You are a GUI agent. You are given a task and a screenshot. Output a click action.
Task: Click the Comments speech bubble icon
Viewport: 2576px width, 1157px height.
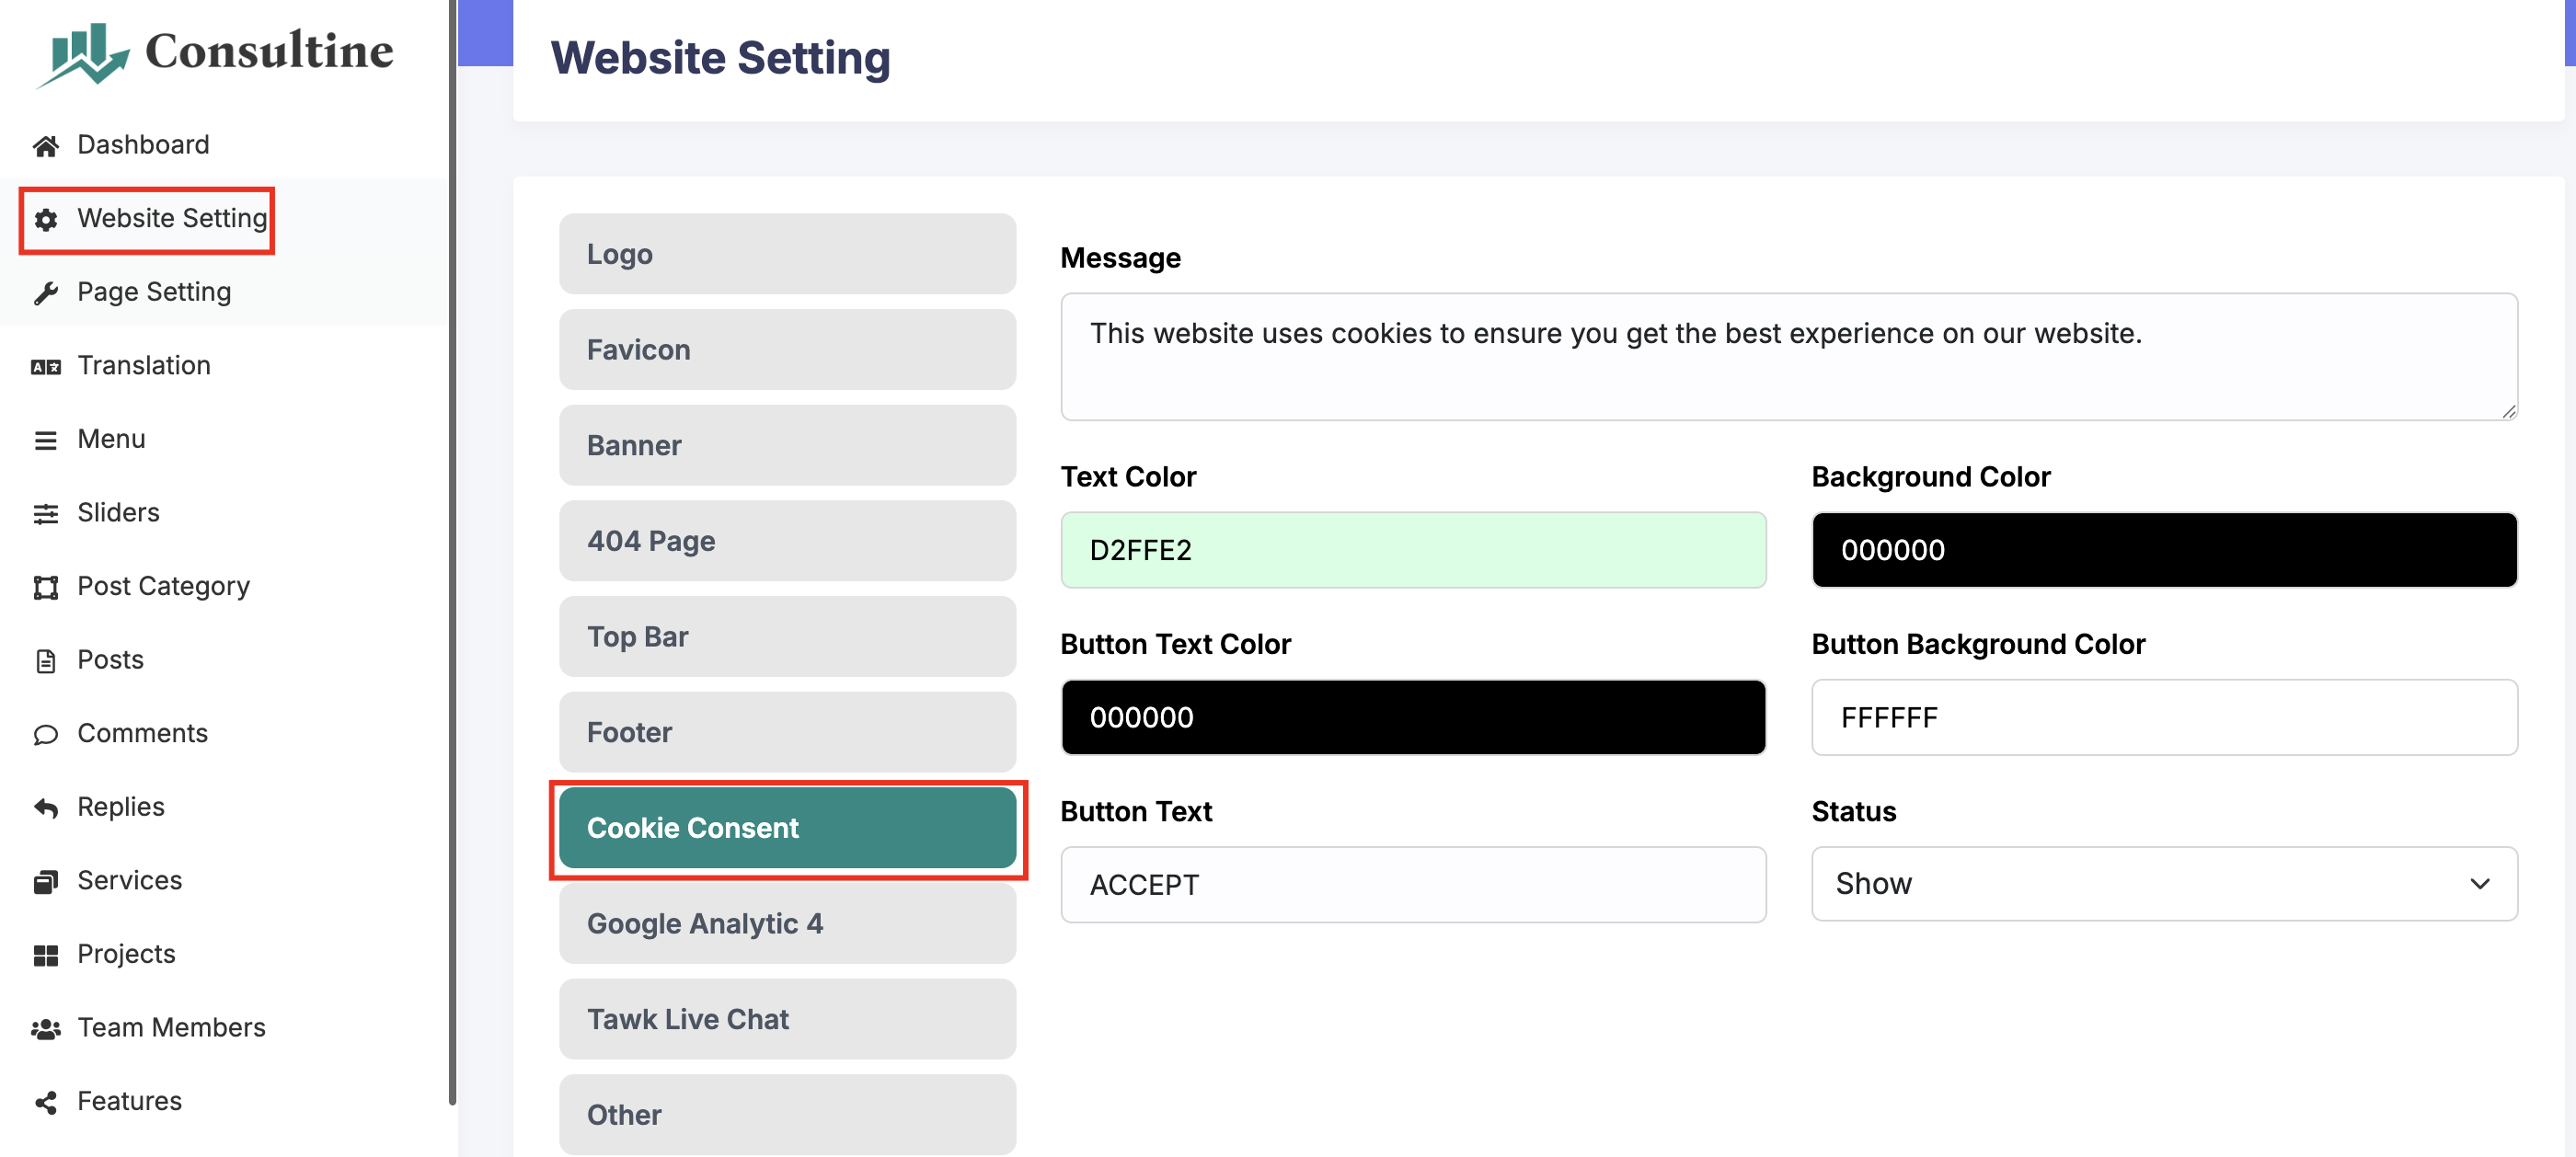(x=45, y=734)
